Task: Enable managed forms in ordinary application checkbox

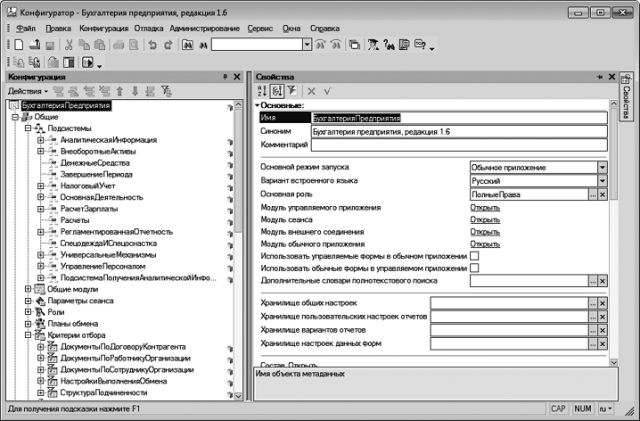Action: point(475,257)
